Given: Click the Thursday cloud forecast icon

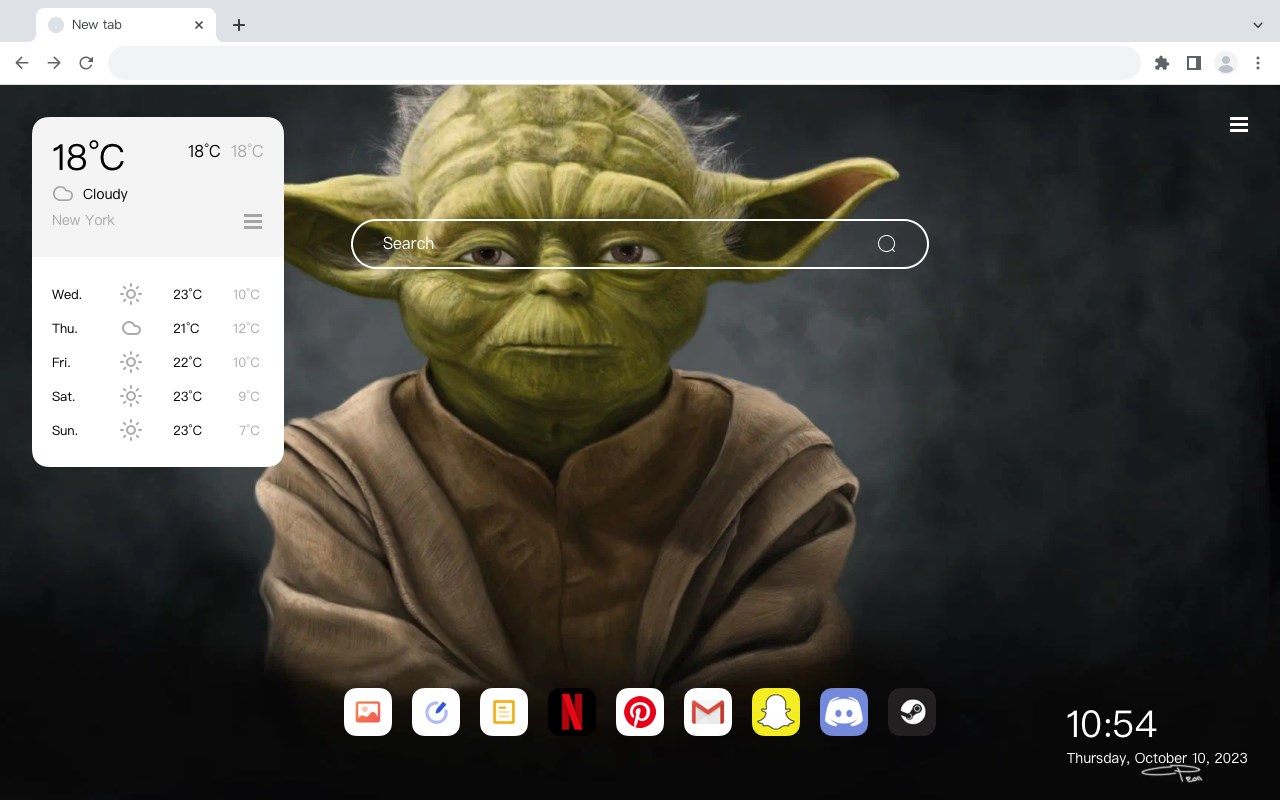Looking at the screenshot, I should coord(131,328).
